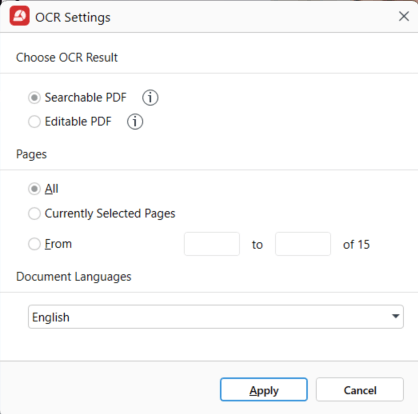Focus the From start page field
This screenshot has width=418, height=414.
(x=212, y=244)
